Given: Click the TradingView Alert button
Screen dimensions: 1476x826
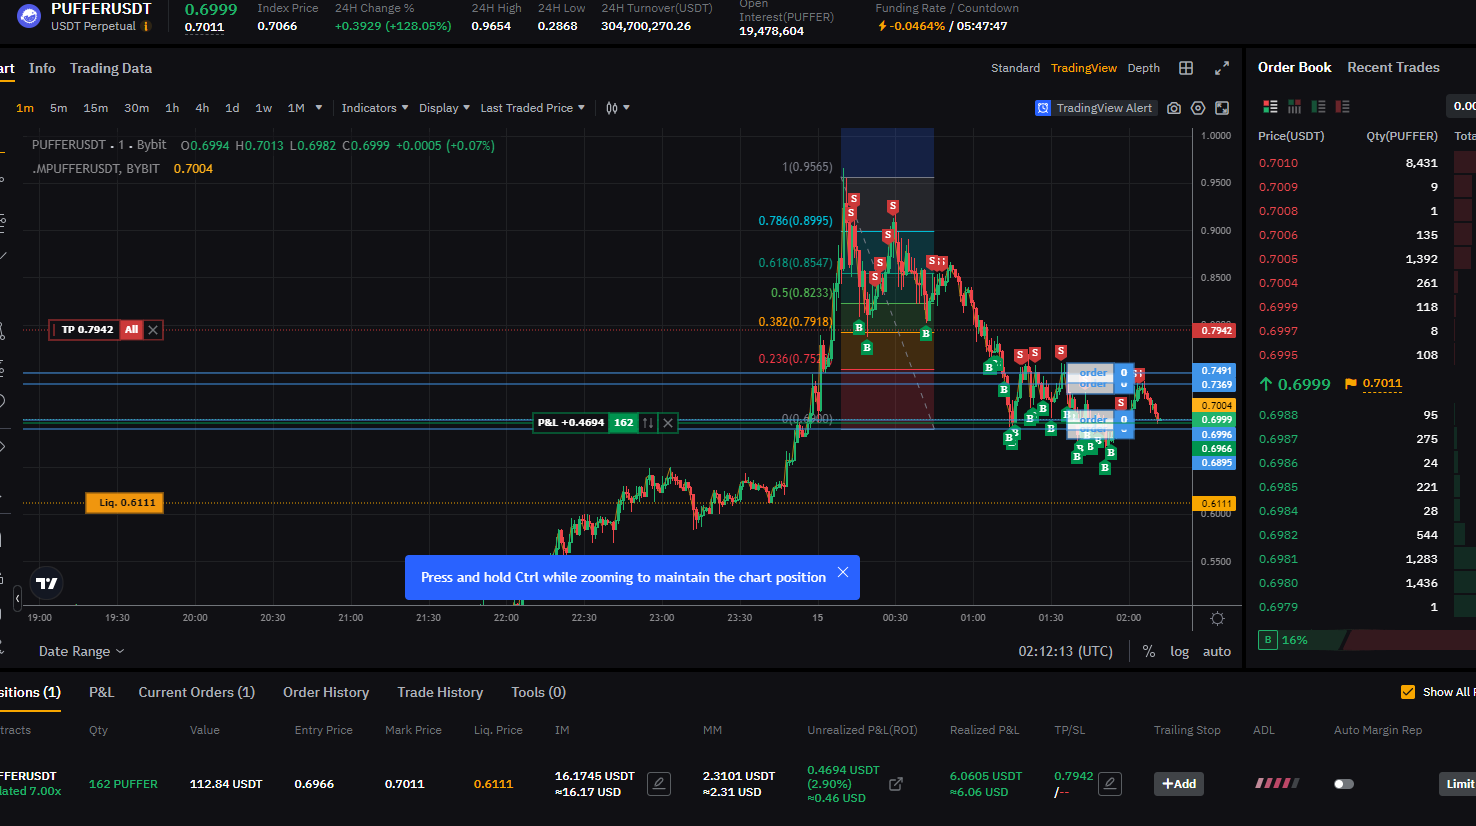Looking at the screenshot, I should coord(1095,108).
